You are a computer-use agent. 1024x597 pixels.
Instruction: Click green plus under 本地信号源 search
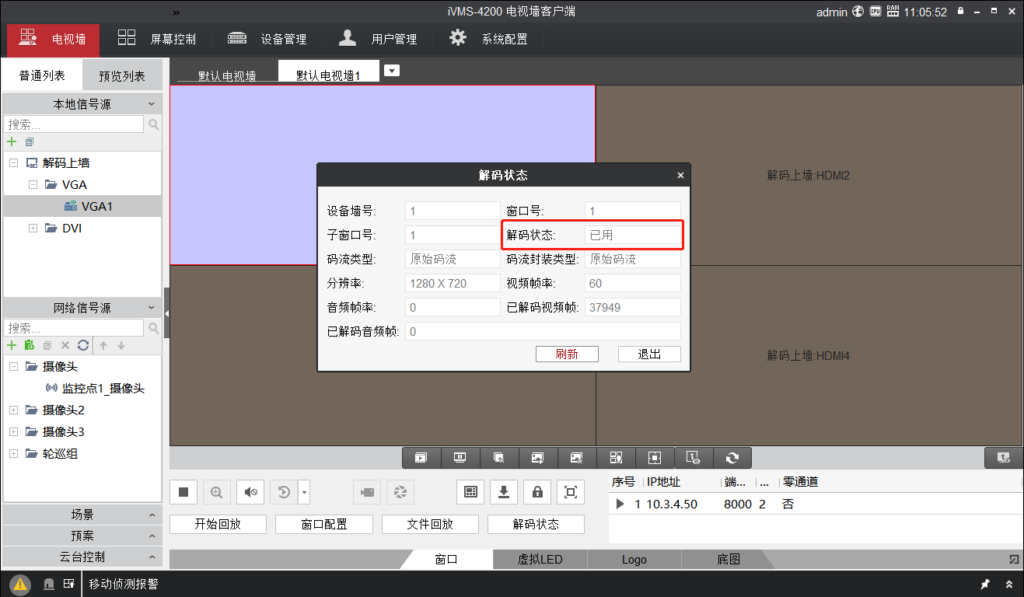coord(12,142)
